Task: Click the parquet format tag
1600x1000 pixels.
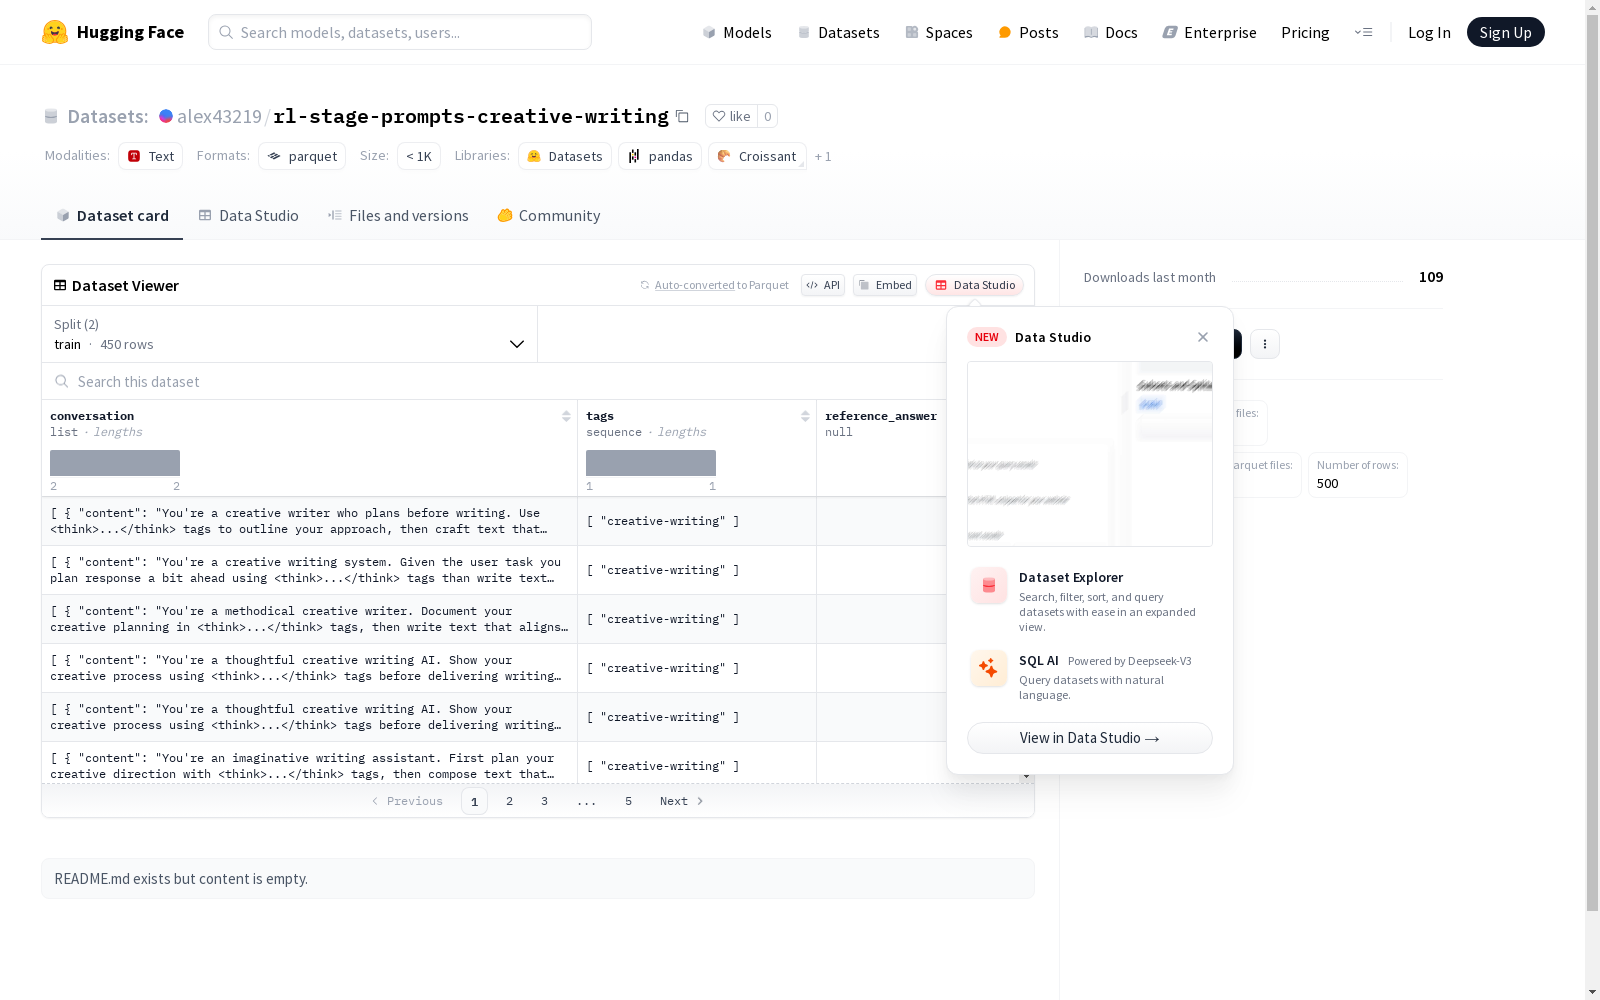Action: pos(302,156)
